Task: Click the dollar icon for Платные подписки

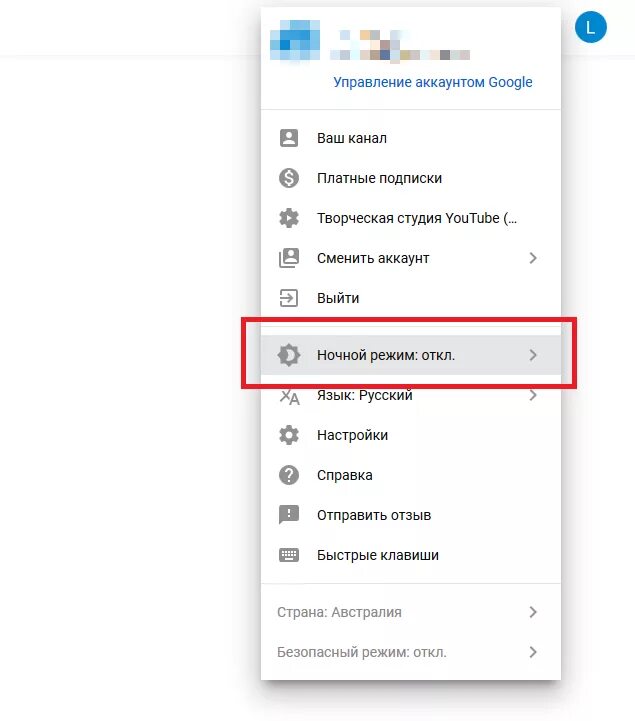Action: 289,178
